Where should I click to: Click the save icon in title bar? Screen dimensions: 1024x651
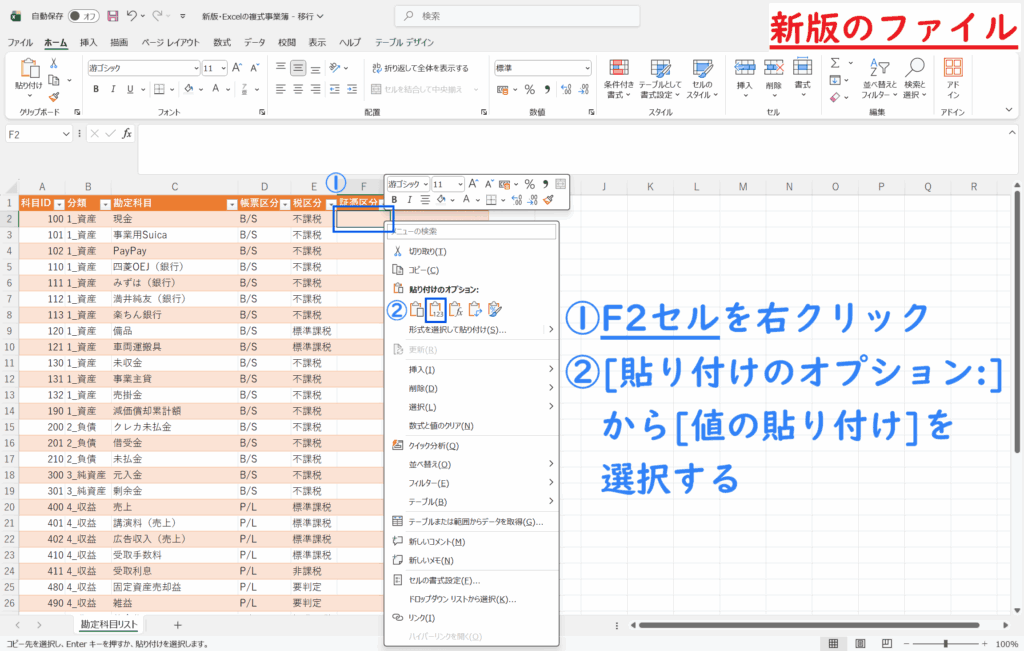pyautogui.click(x=112, y=16)
